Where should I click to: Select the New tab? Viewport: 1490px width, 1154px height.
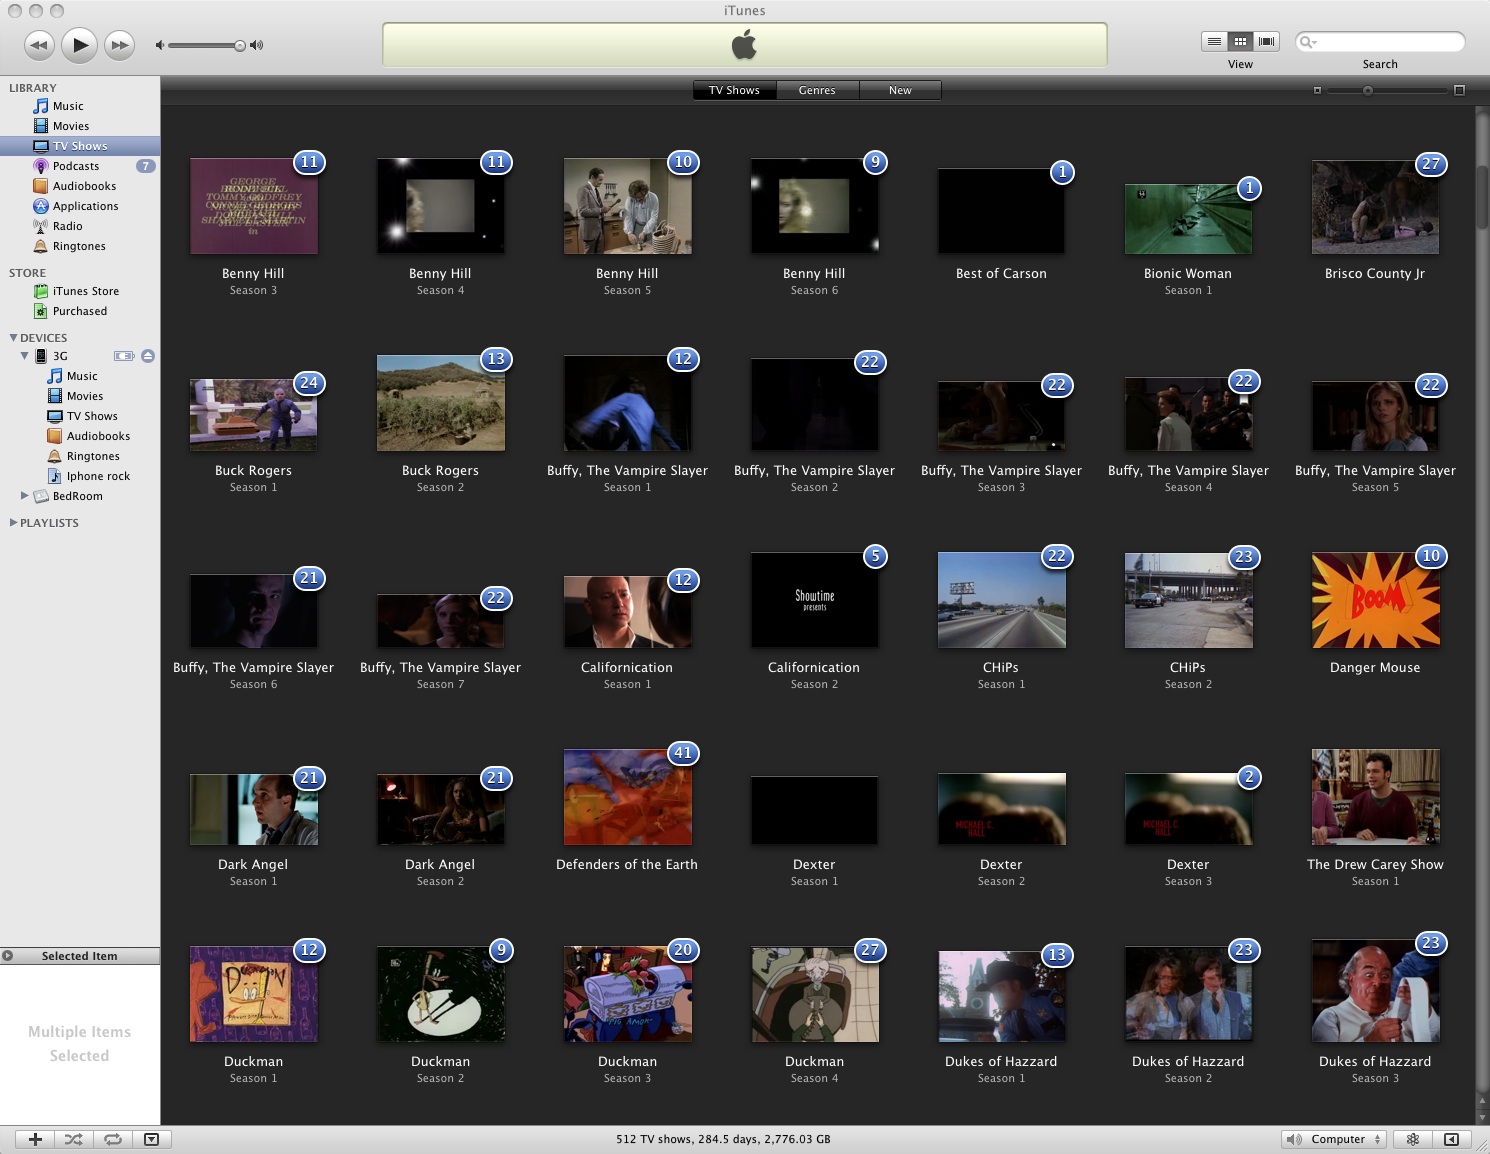[x=900, y=90]
